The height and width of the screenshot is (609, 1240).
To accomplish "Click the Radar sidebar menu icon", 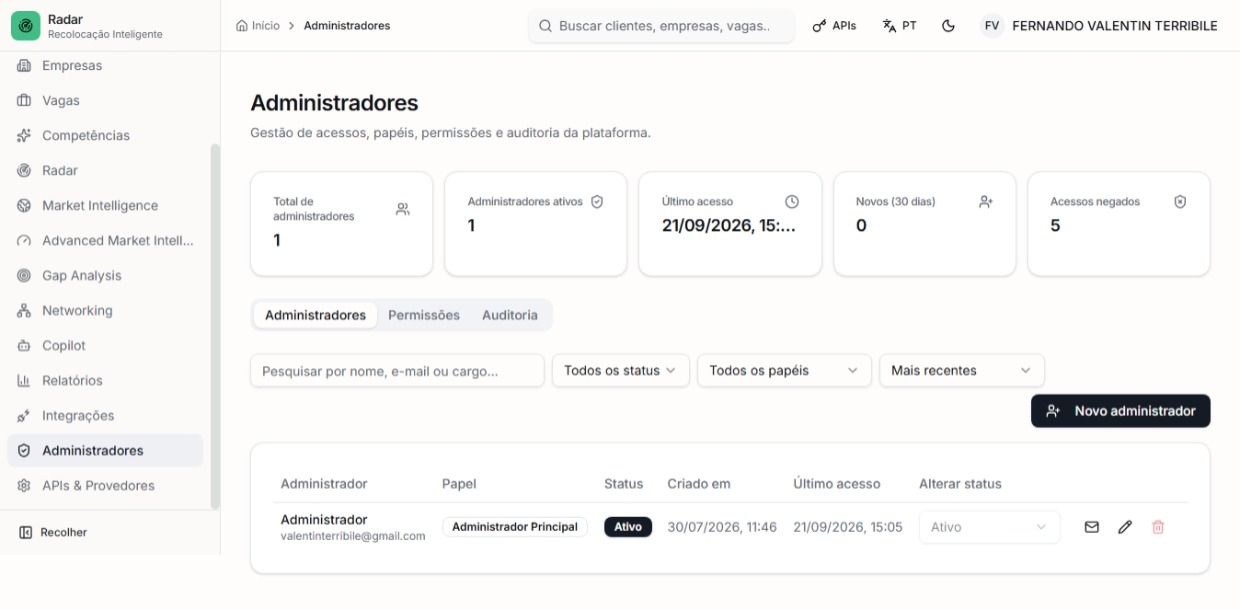I will click(x=24, y=171).
